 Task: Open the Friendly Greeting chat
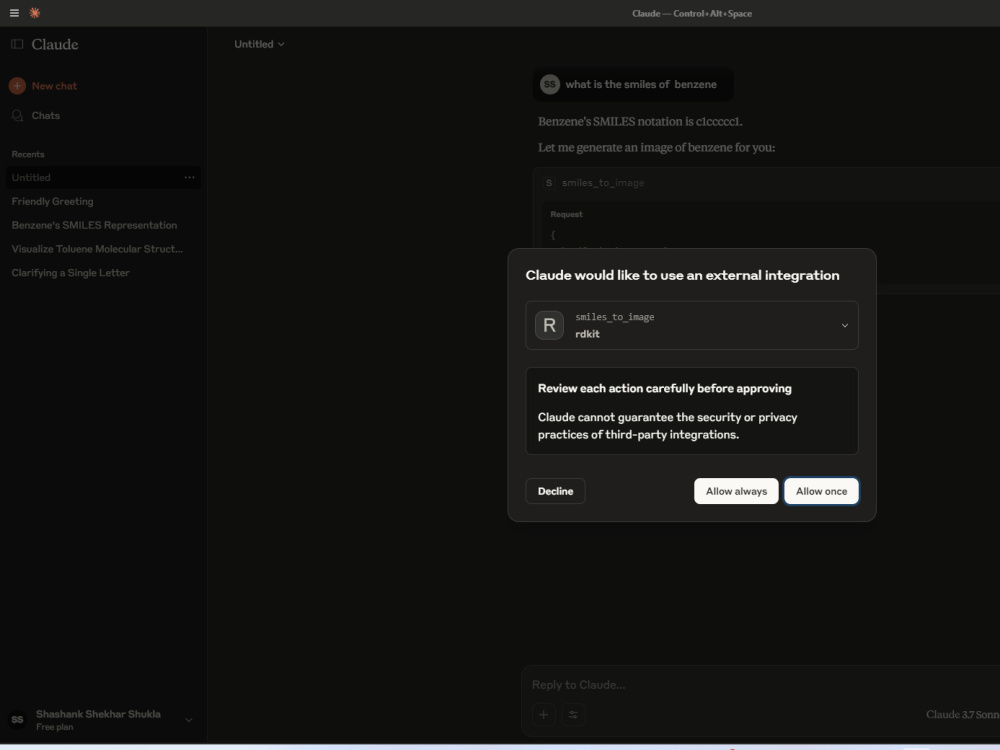[x=52, y=202]
